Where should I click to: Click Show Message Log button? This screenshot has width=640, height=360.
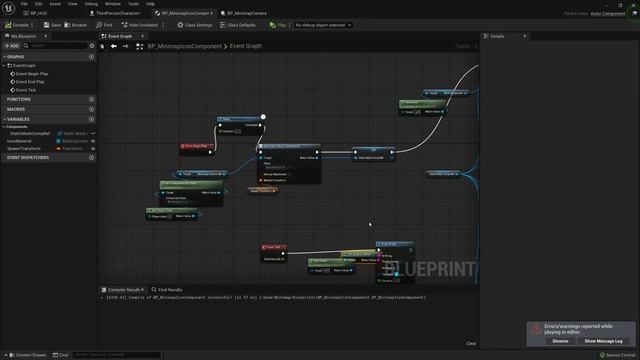[603, 341]
